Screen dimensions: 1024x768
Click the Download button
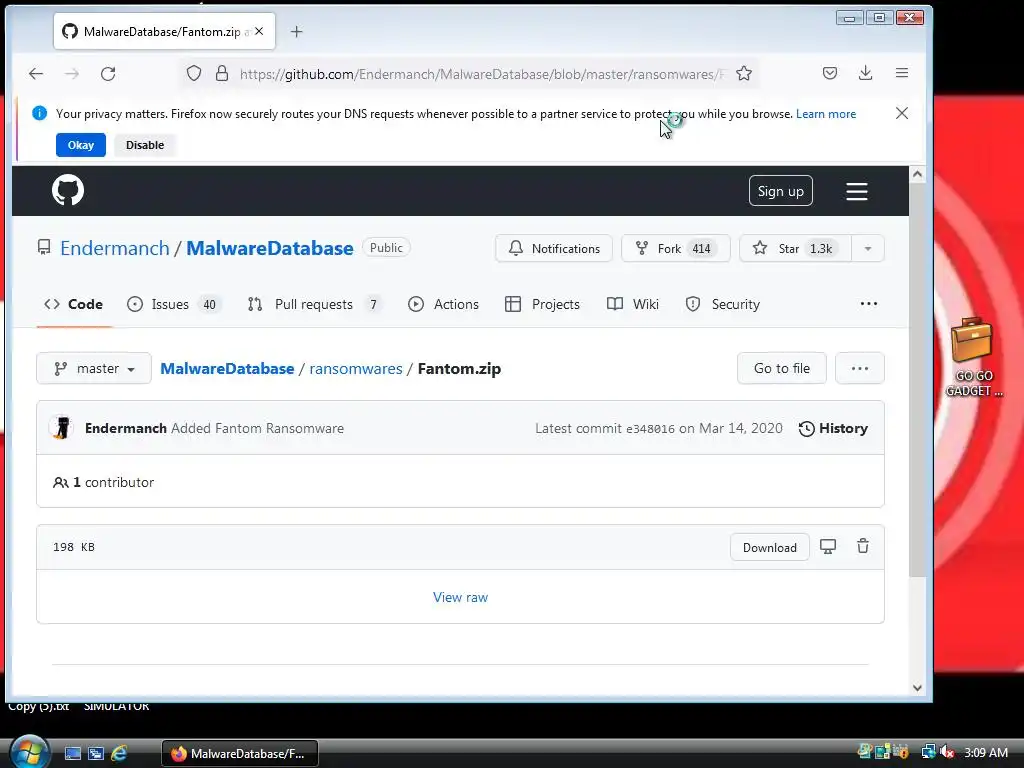pos(770,547)
